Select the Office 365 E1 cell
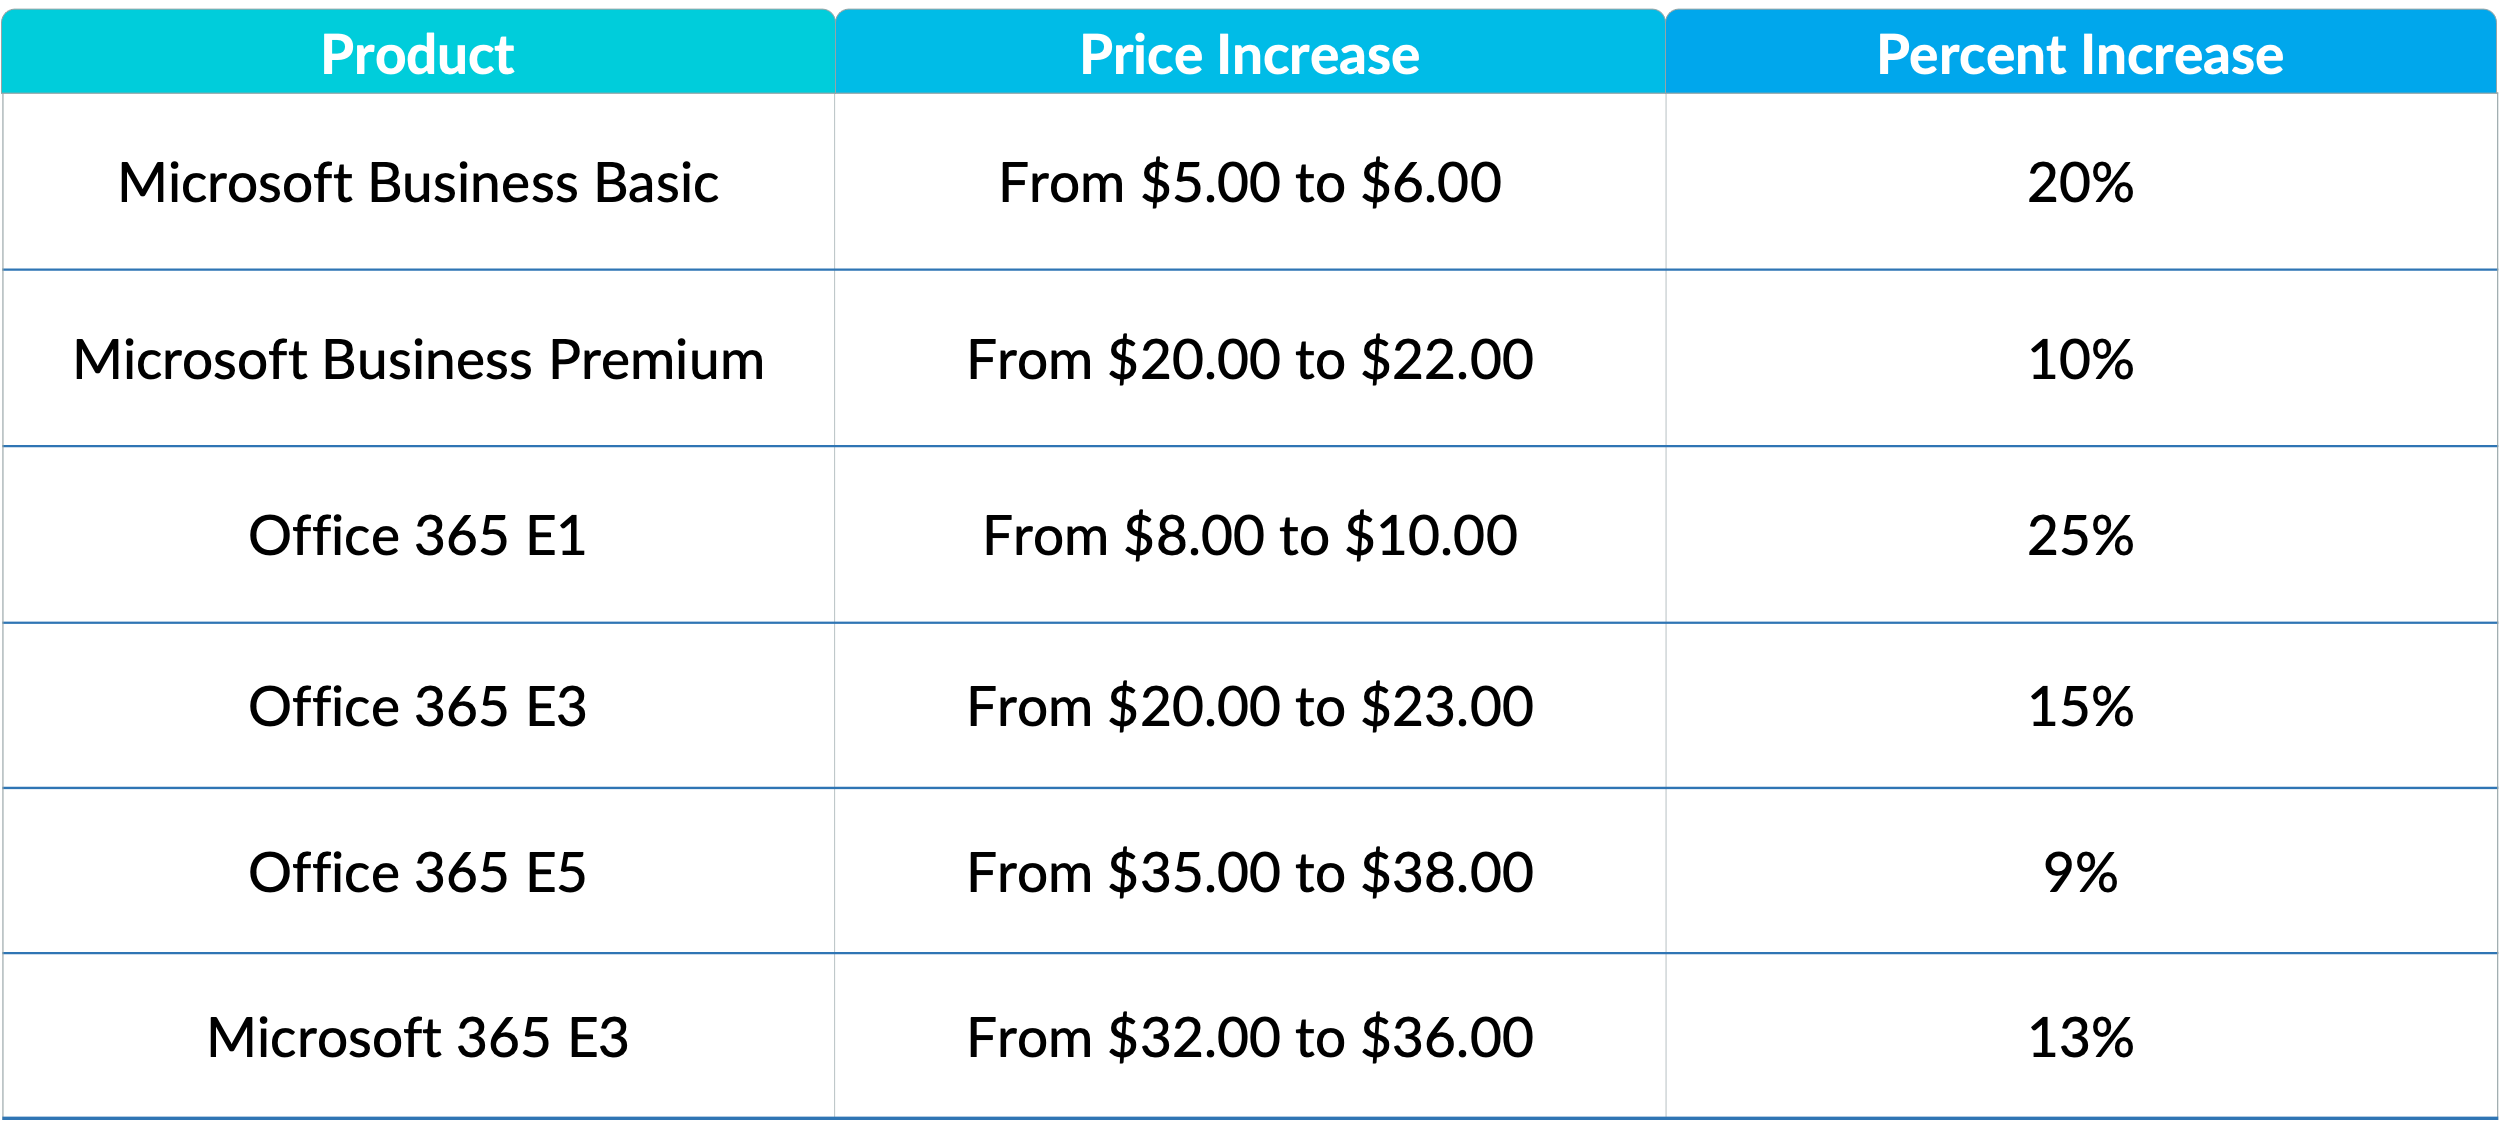 [x=418, y=535]
